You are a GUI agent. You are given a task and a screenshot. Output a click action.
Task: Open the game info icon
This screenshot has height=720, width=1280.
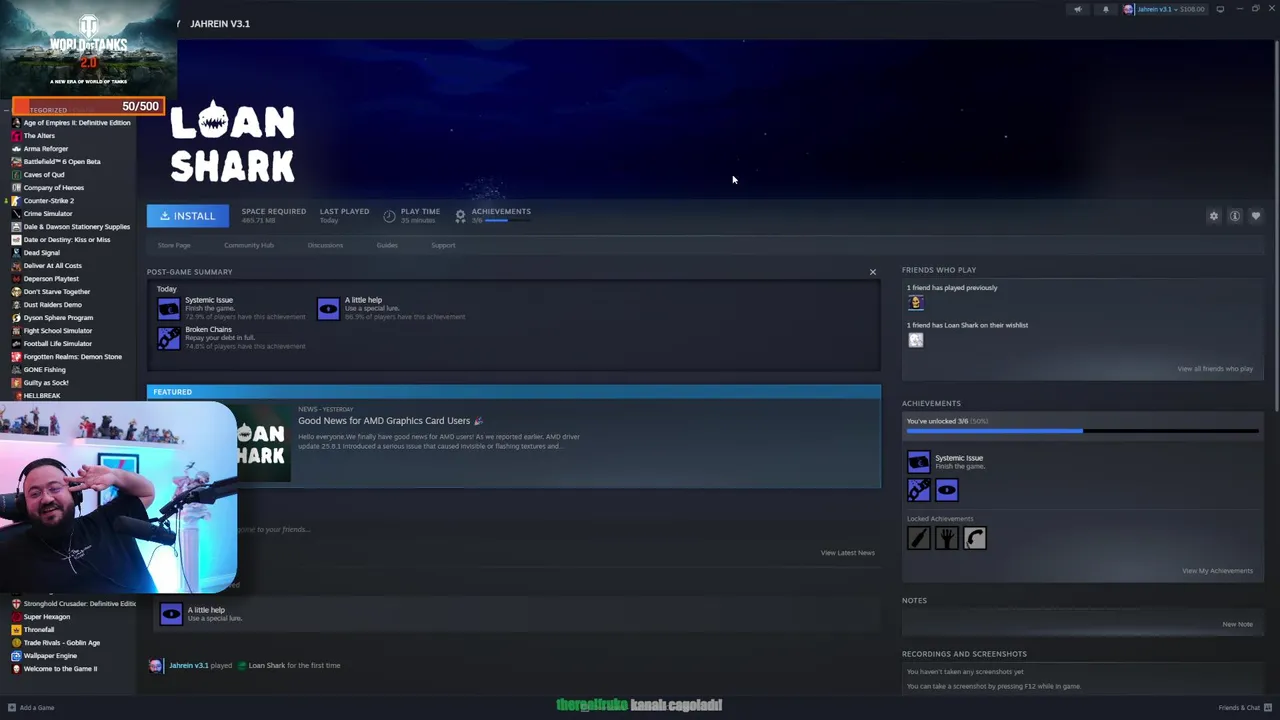click(x=1235, y=216)
